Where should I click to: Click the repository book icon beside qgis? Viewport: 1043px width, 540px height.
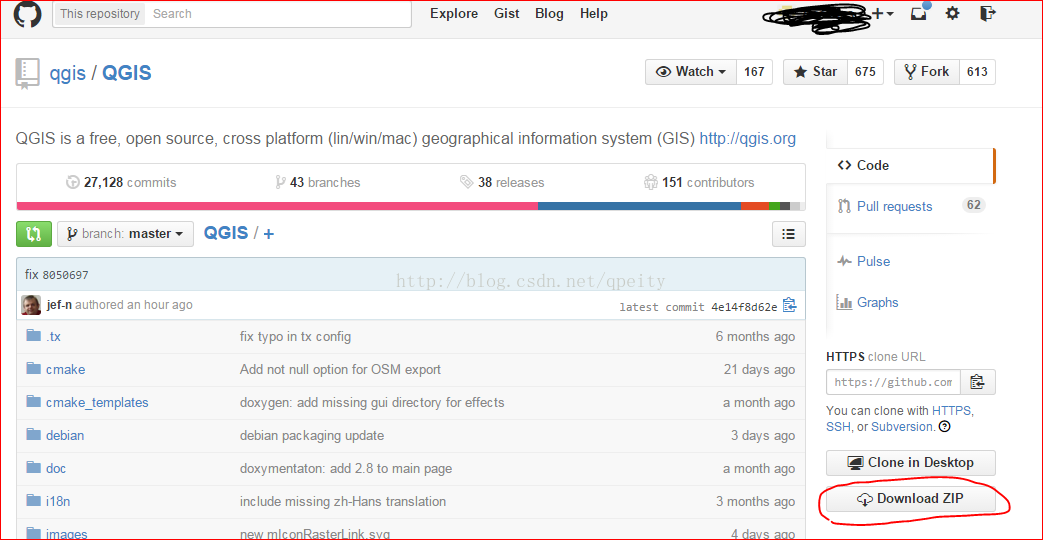(x=27, y=73)
